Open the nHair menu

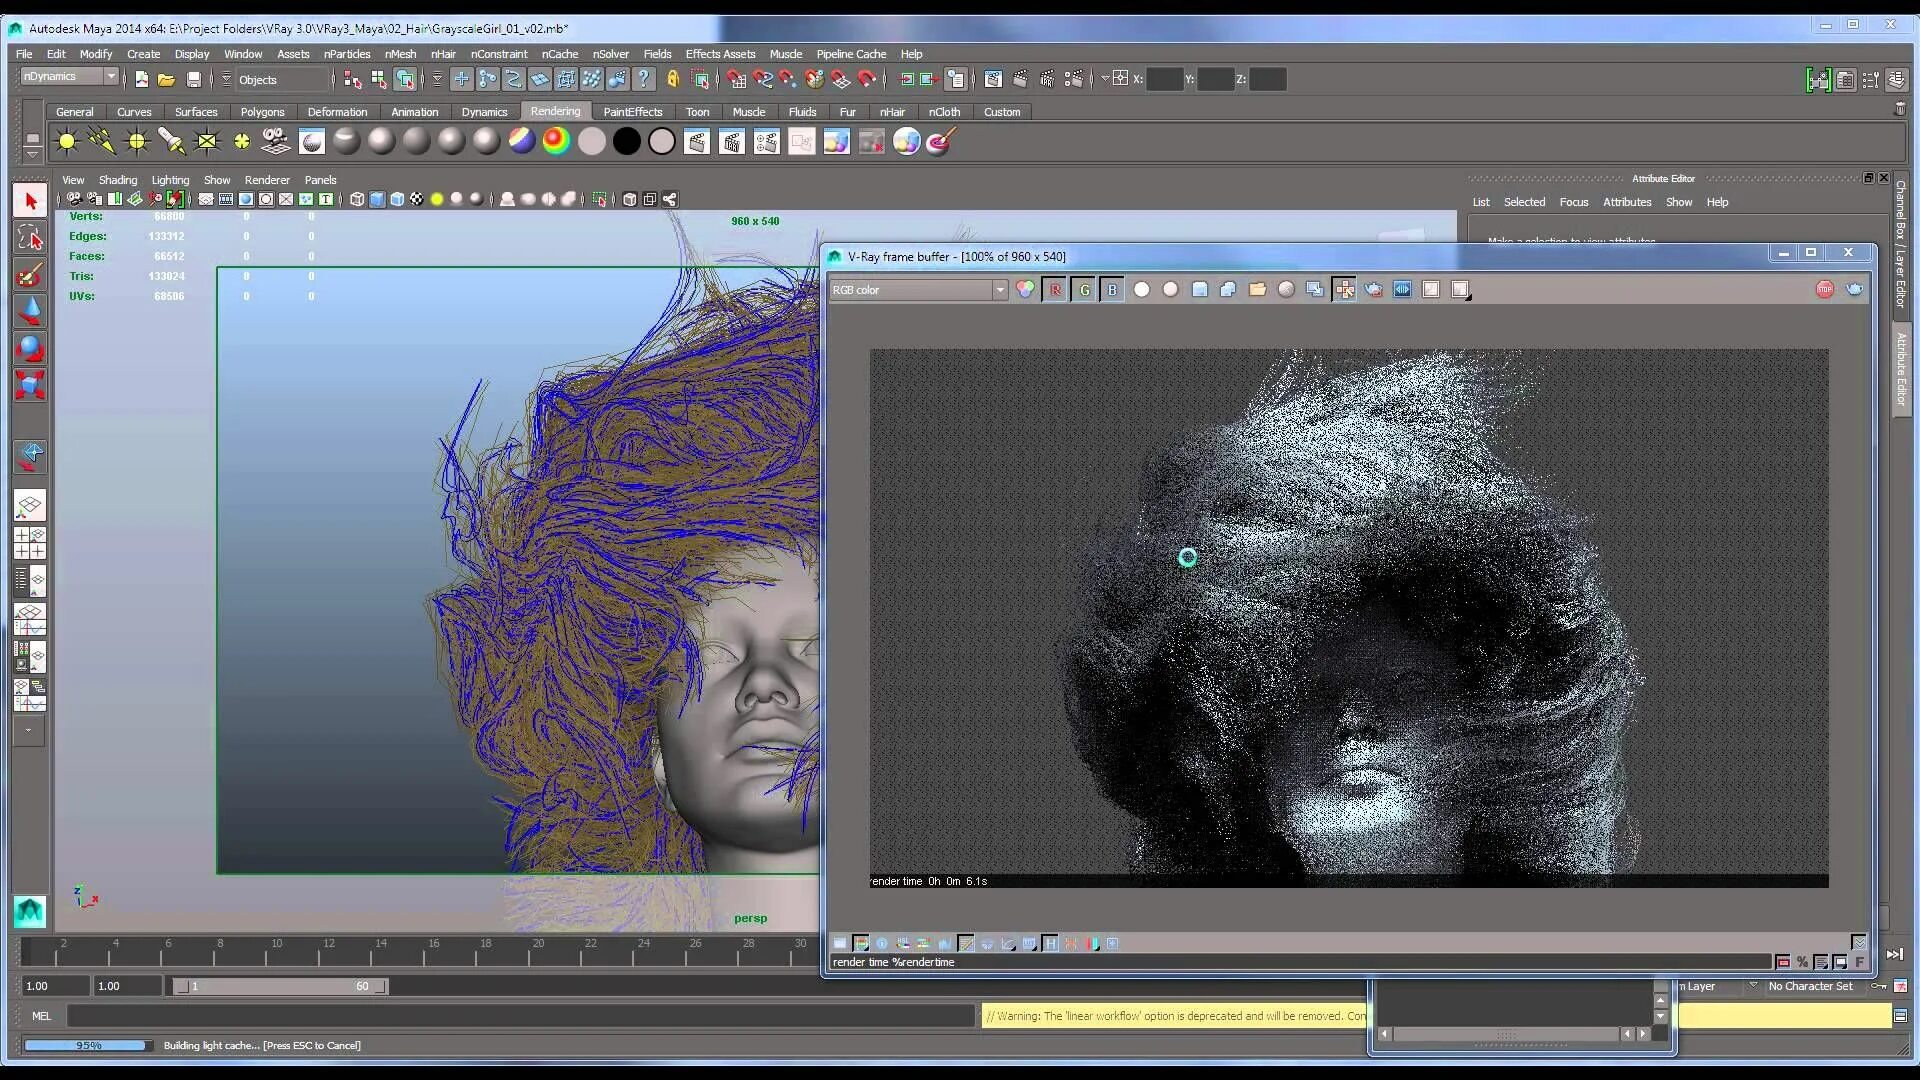coord(443,54)
